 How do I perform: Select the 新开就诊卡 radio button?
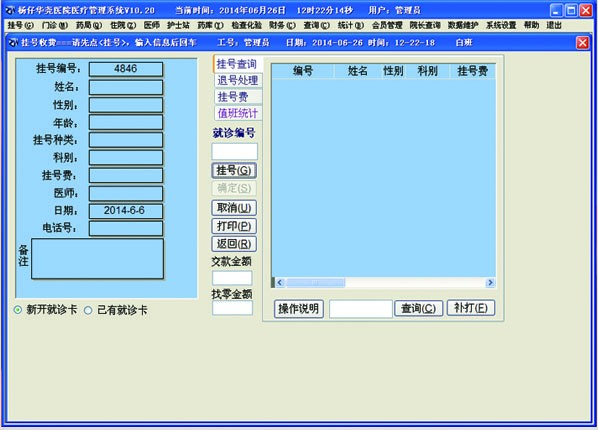pyautogui.click(x=18, y=310)
